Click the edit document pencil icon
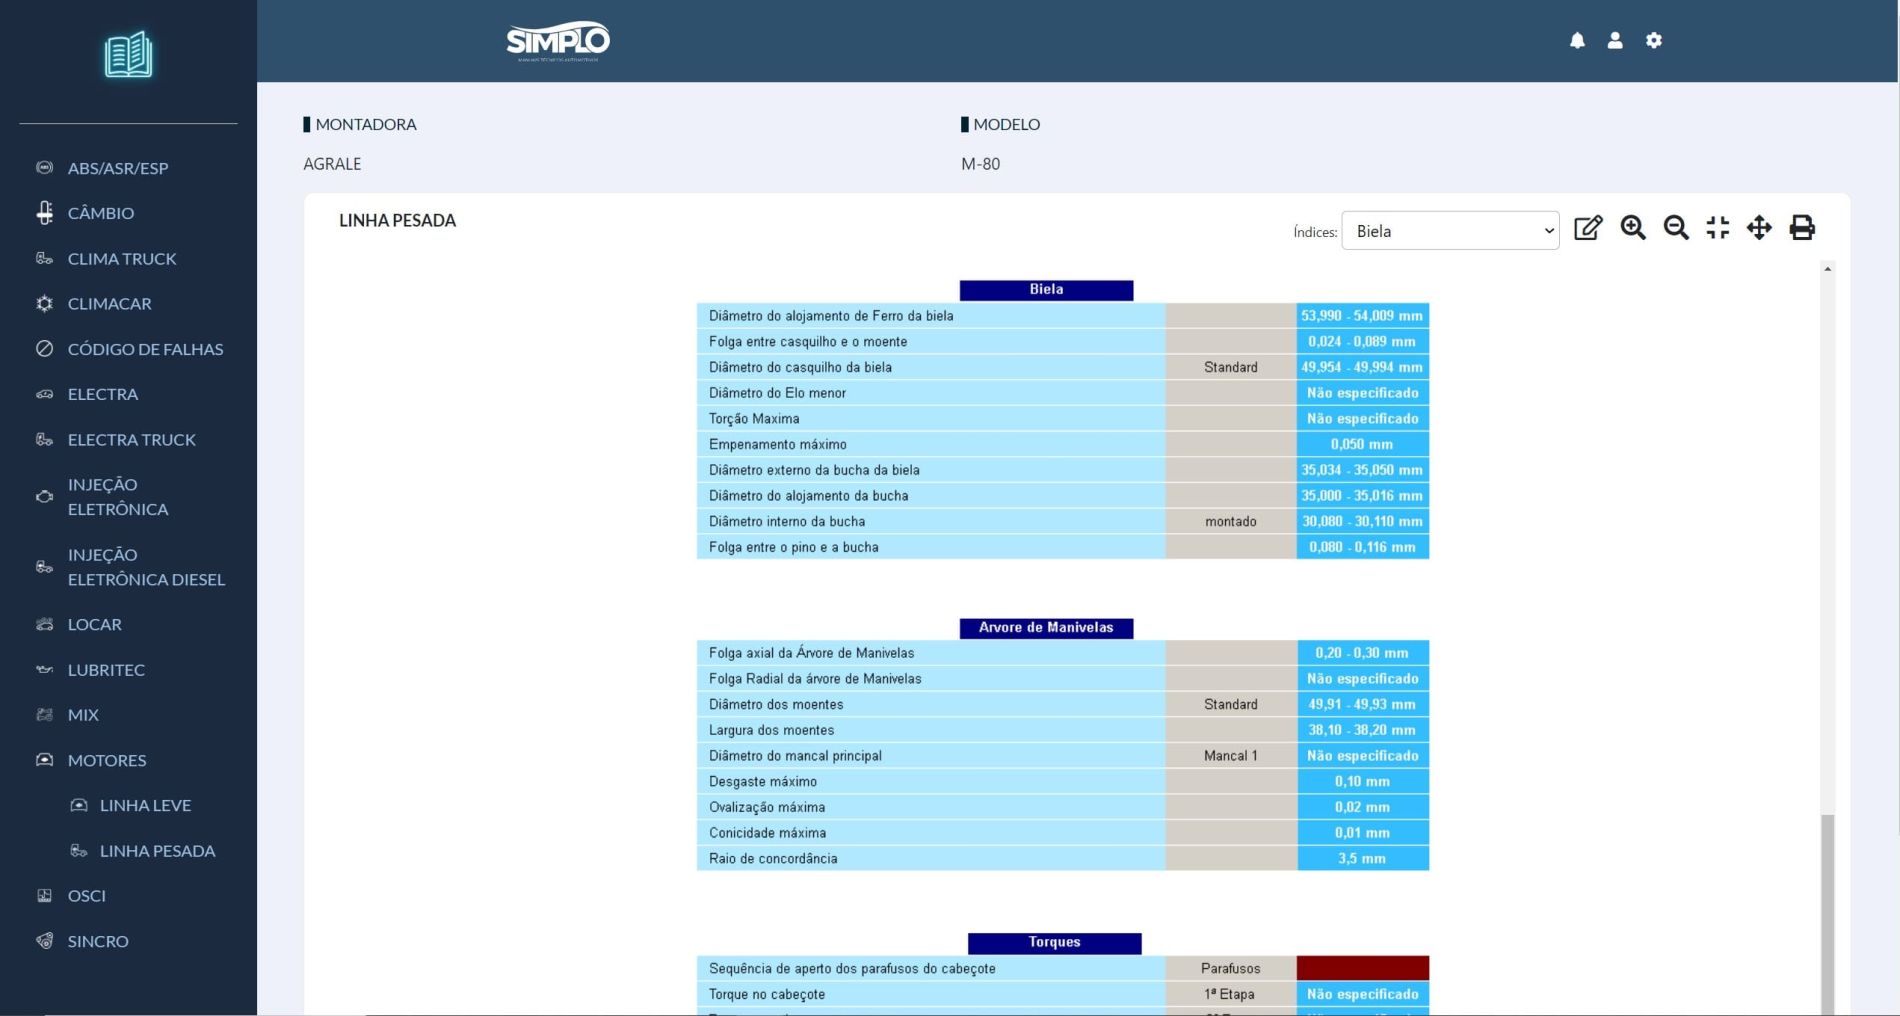Screen dimensions: 1900x1016 [x=1588, y=228]
